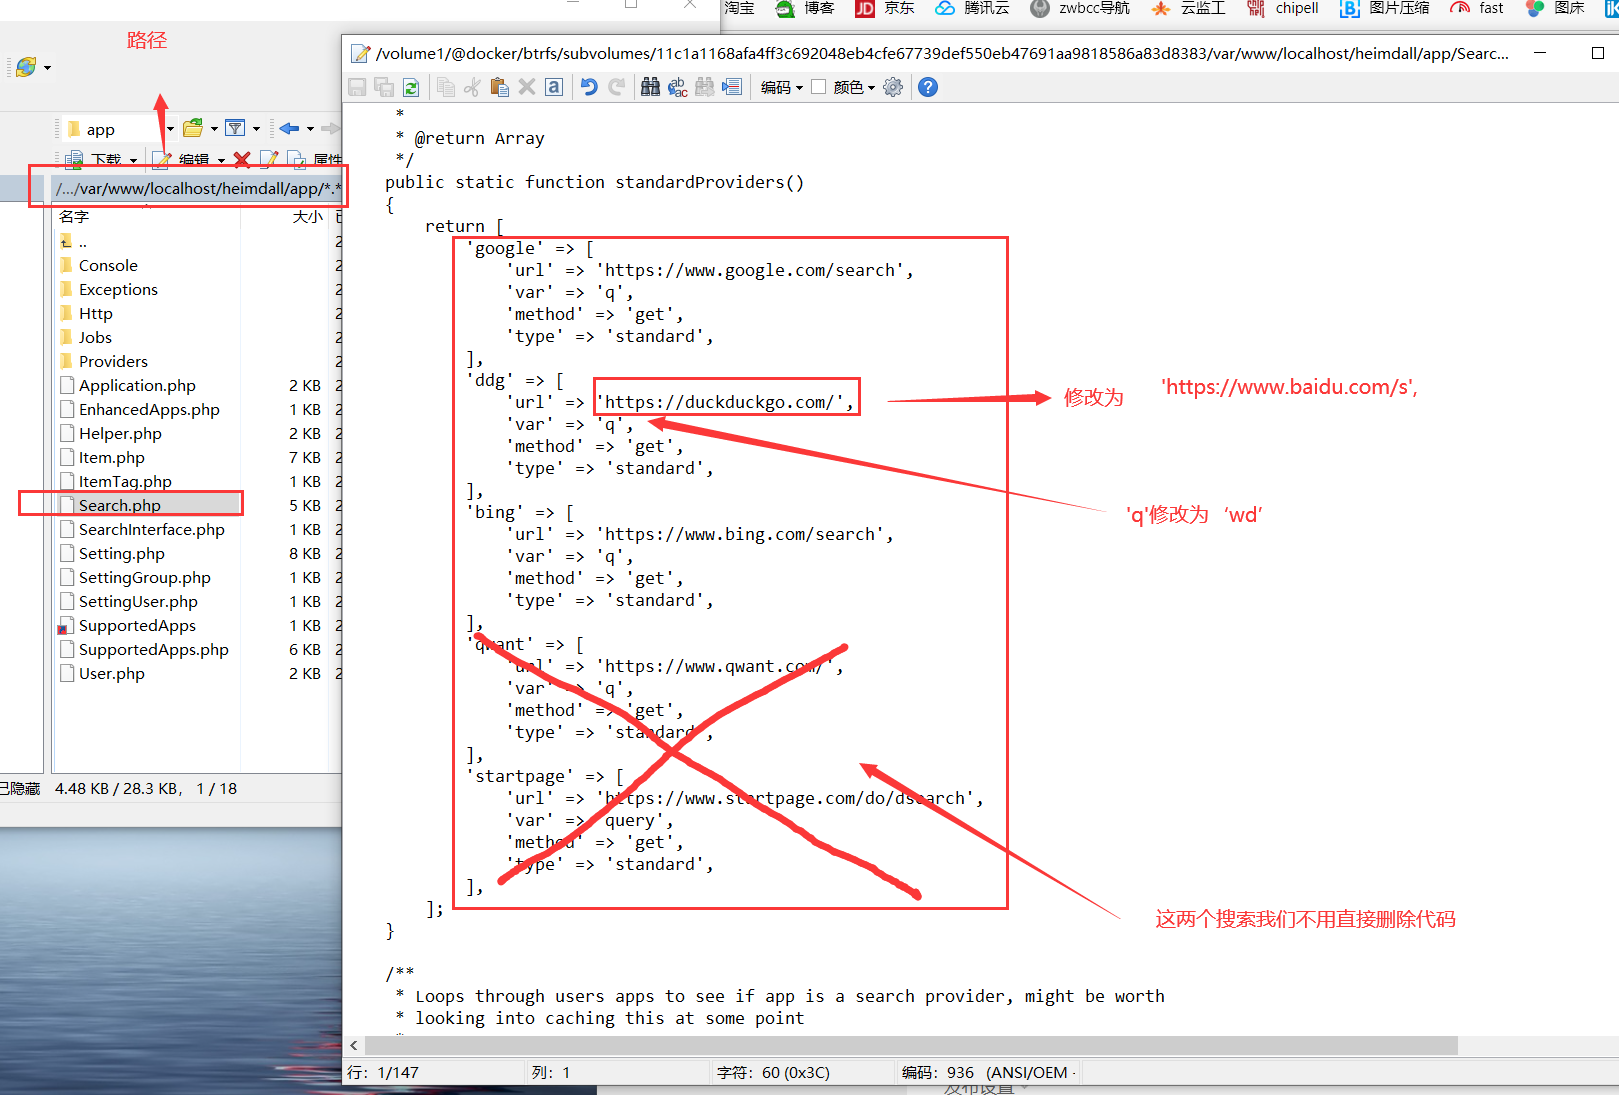Open the 图床 bookmark
The image size is (1619, 1095).
click(x=1555, y=8)
